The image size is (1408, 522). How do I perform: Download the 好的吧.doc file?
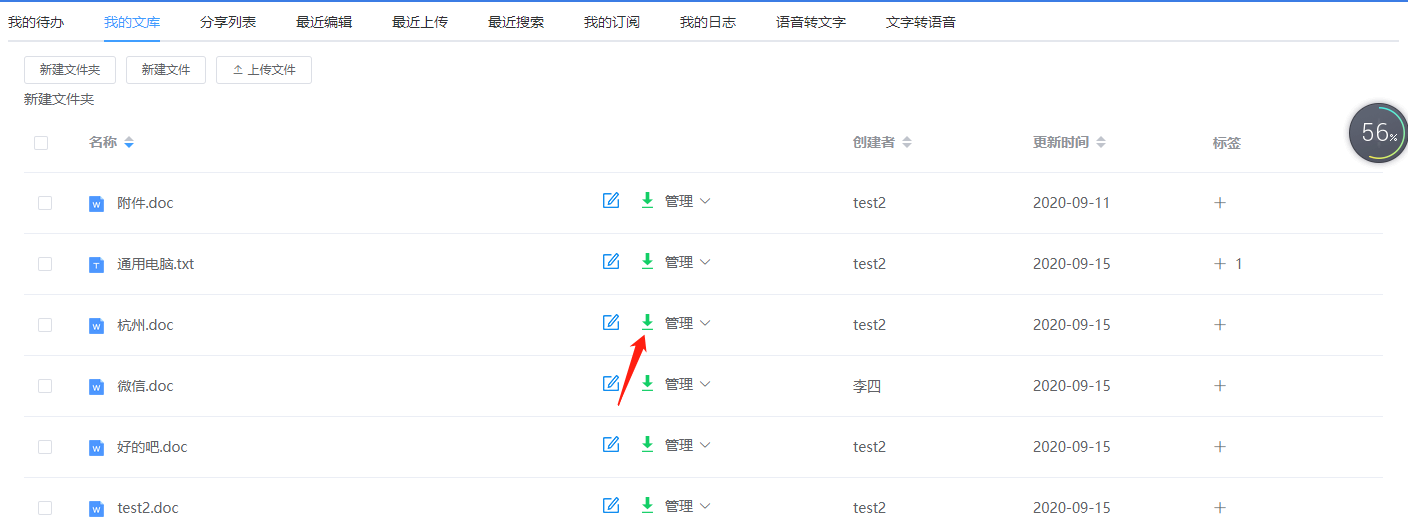(x=647, y=444)
